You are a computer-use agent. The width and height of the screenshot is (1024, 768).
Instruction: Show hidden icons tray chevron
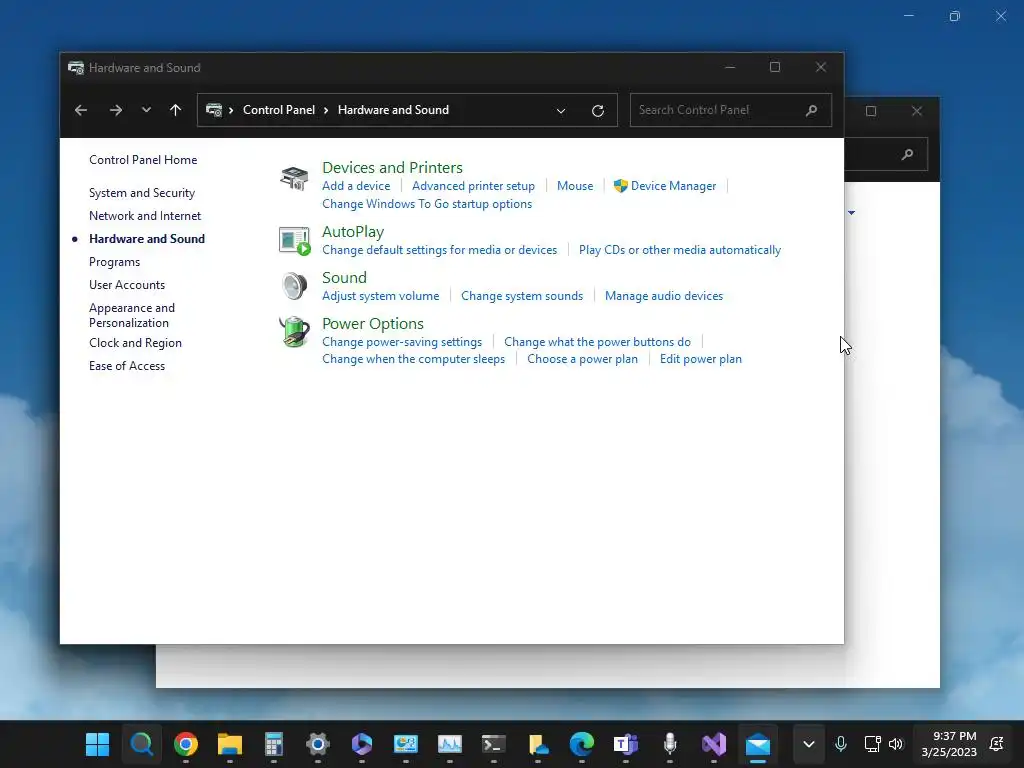(x=808, y=744)
